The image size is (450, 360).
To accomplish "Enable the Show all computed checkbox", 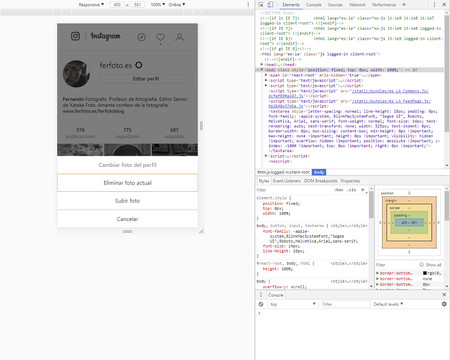I will coord(422,264).
